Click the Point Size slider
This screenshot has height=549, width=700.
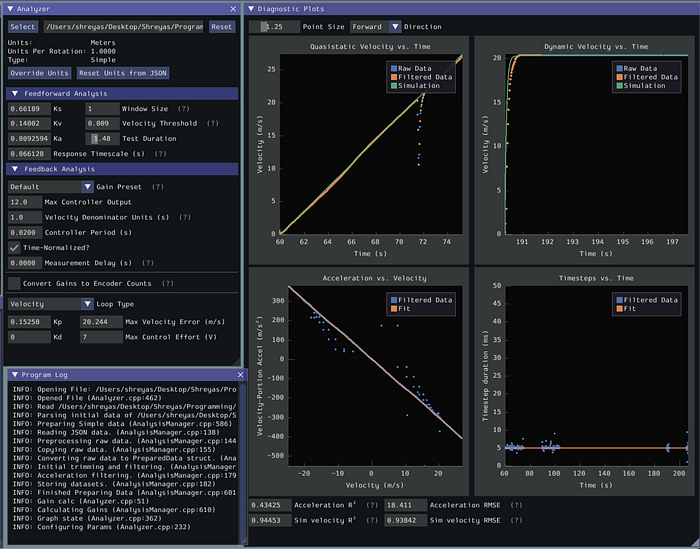tap(274, 27)
